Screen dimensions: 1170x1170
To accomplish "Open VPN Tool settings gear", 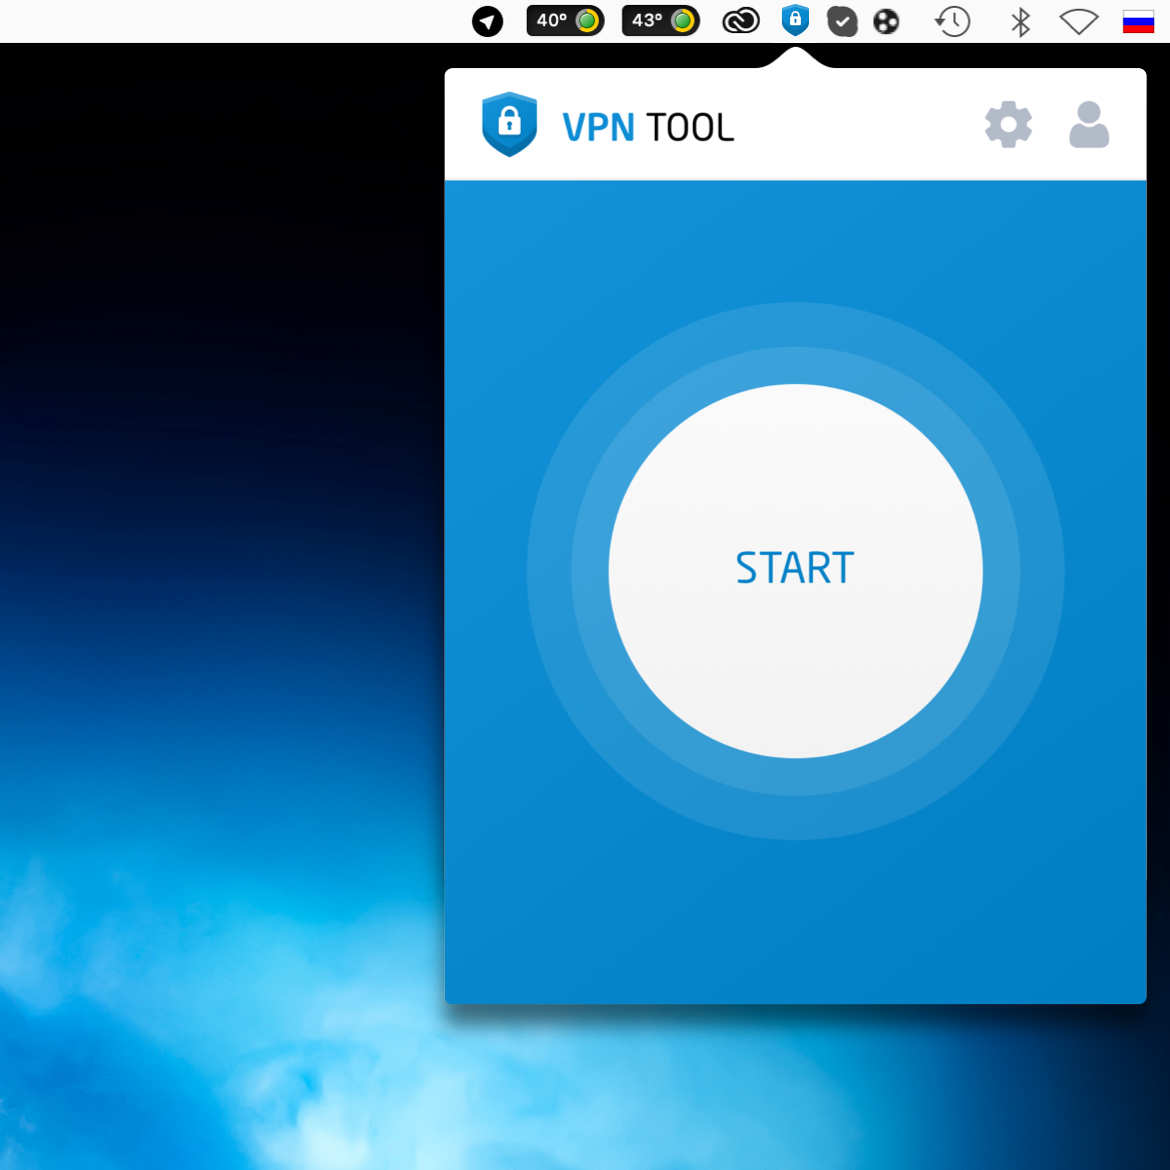I will point(1008,125).
